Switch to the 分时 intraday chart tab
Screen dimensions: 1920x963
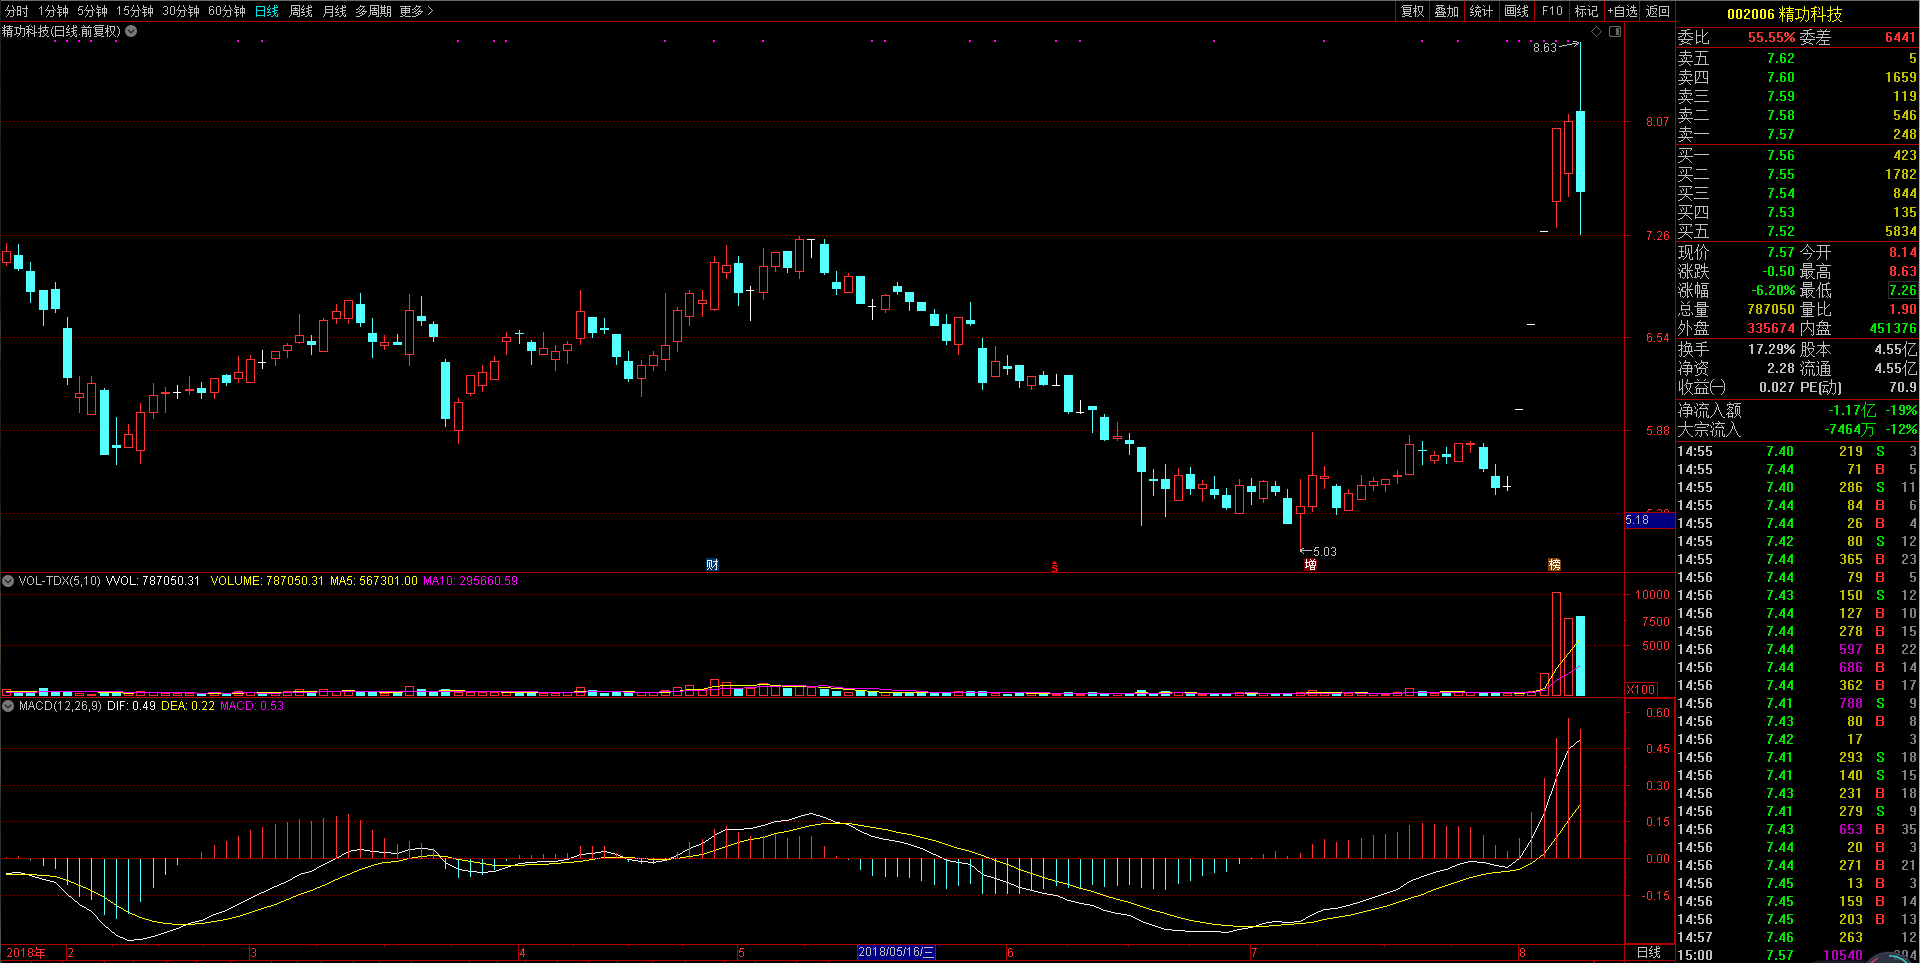pyautogui.click(x=17, y=11)
